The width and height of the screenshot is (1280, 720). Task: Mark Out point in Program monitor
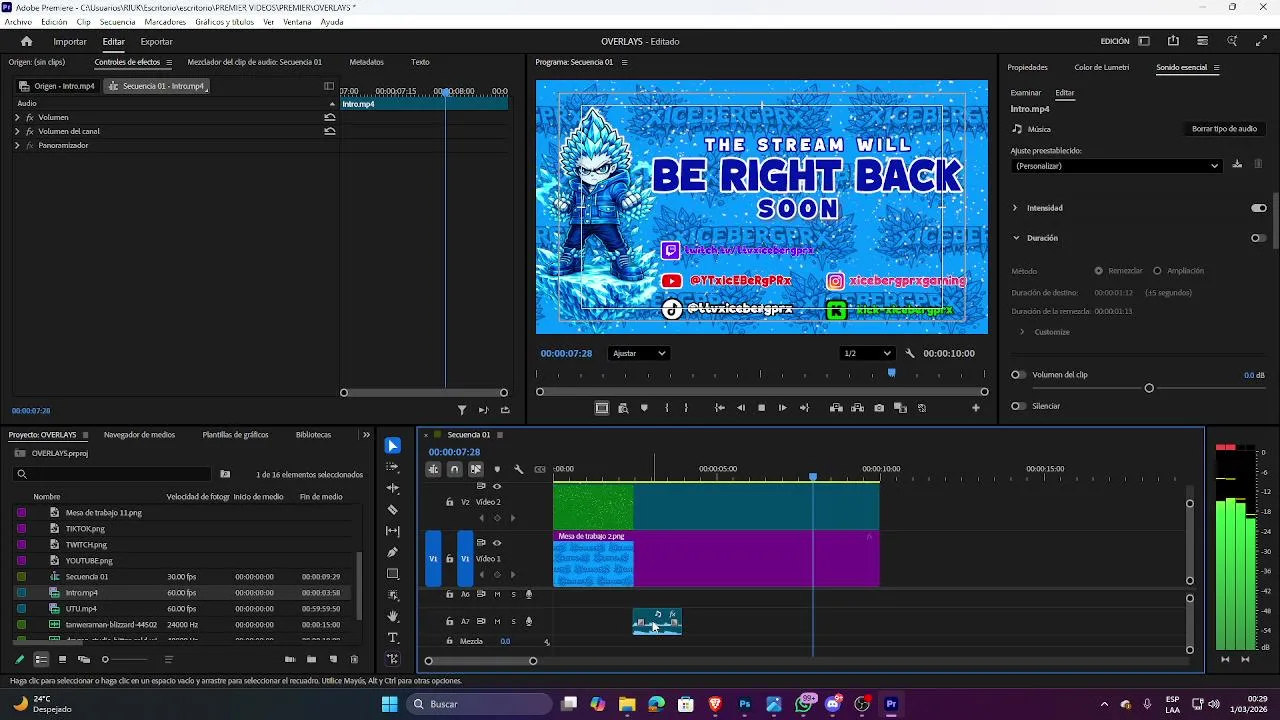686,408
